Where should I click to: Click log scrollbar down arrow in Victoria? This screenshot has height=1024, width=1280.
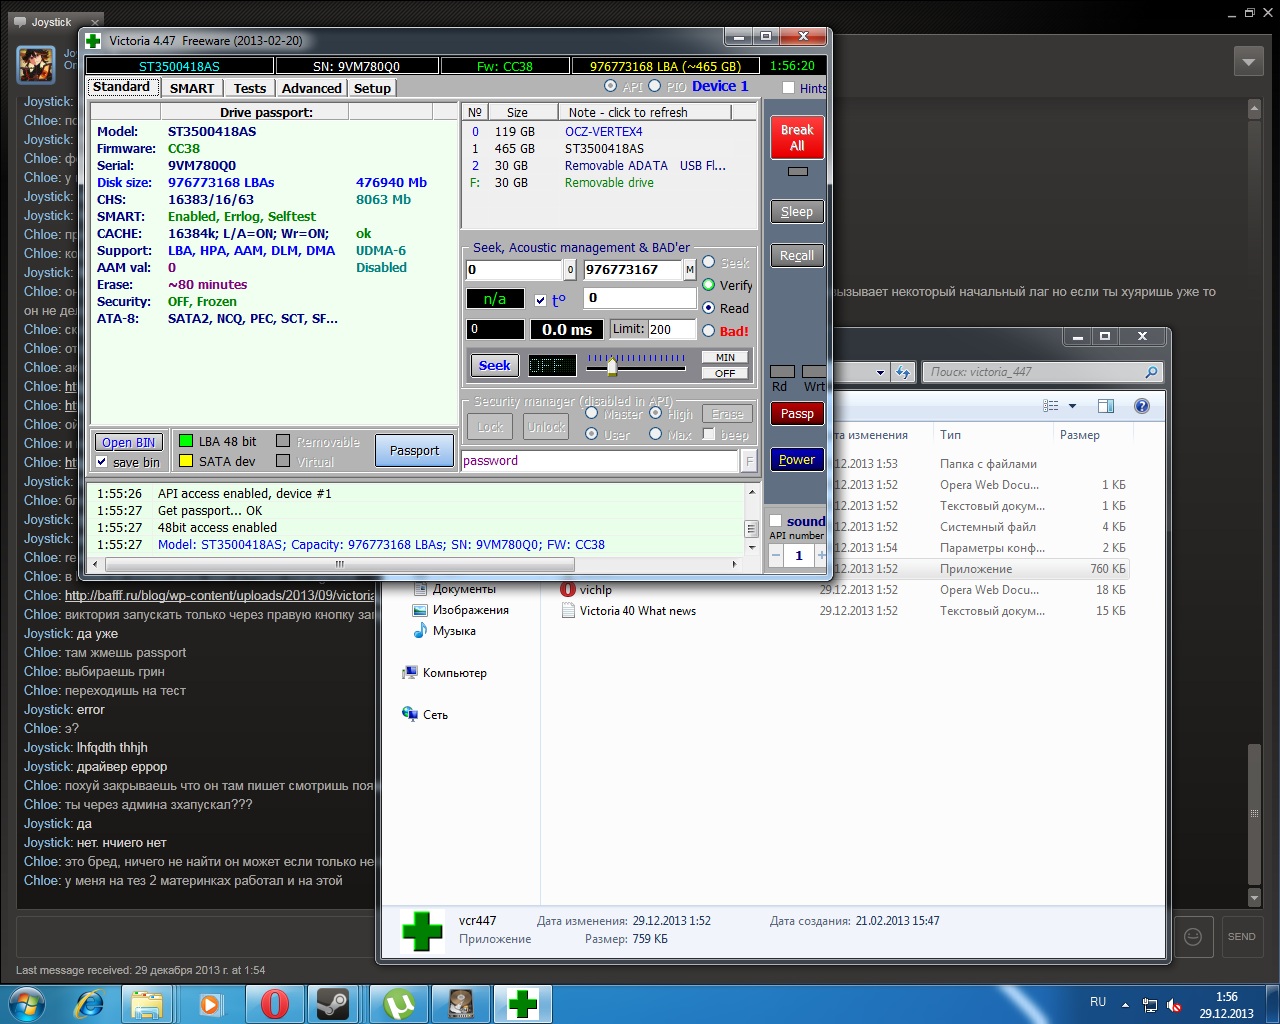point(752,546)
